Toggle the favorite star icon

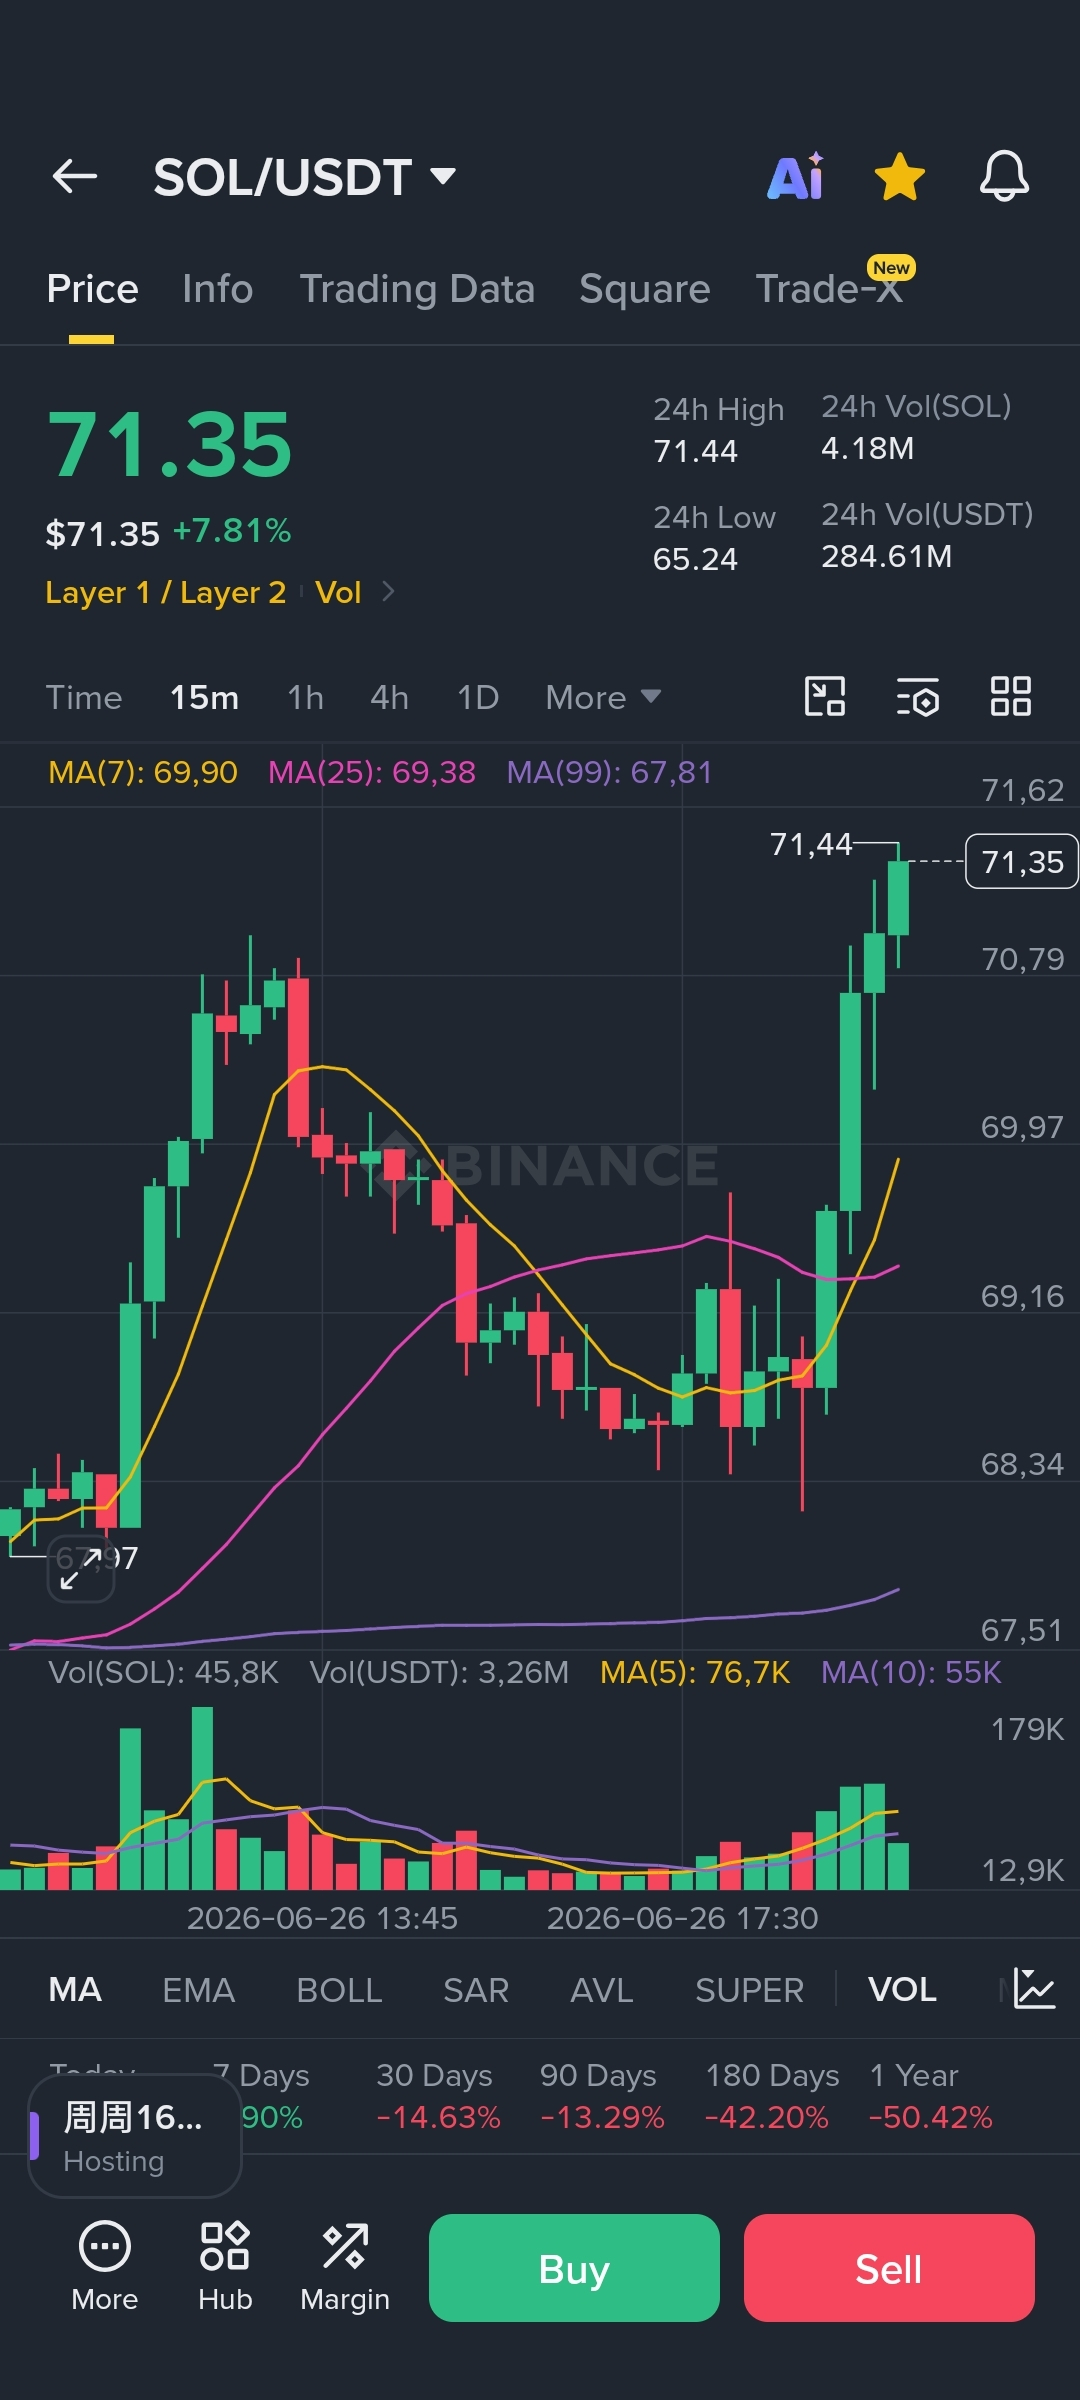pyautogui.click(x=900, y=177)
